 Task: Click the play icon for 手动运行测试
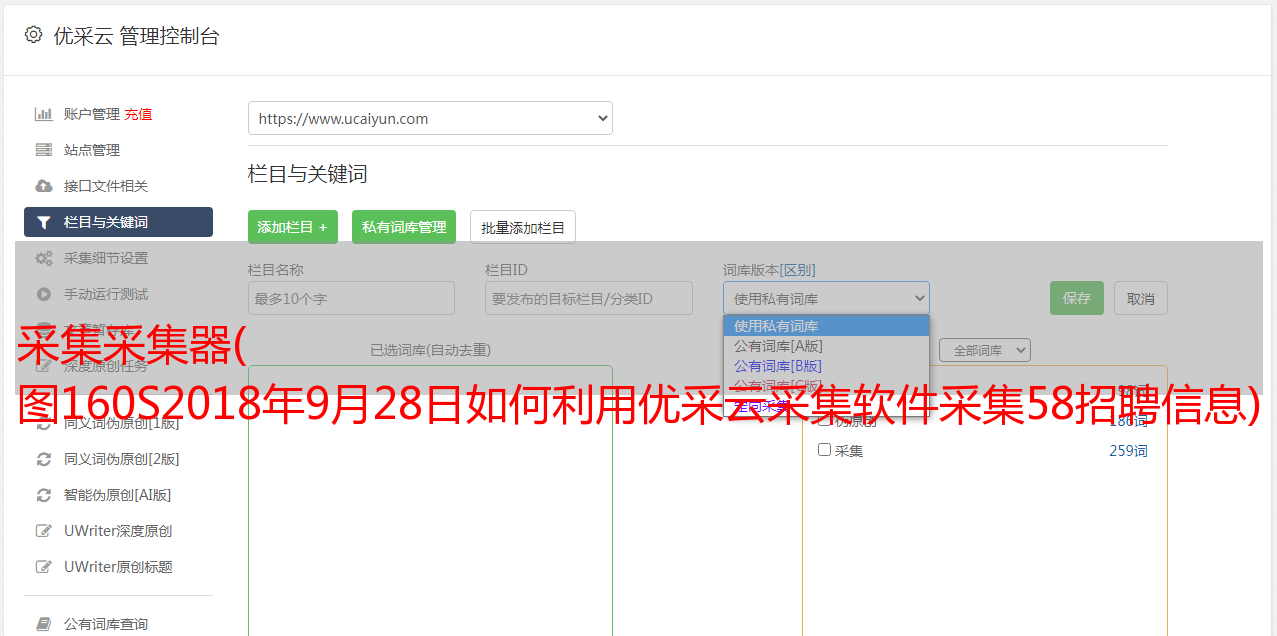[x=44, y=294]
